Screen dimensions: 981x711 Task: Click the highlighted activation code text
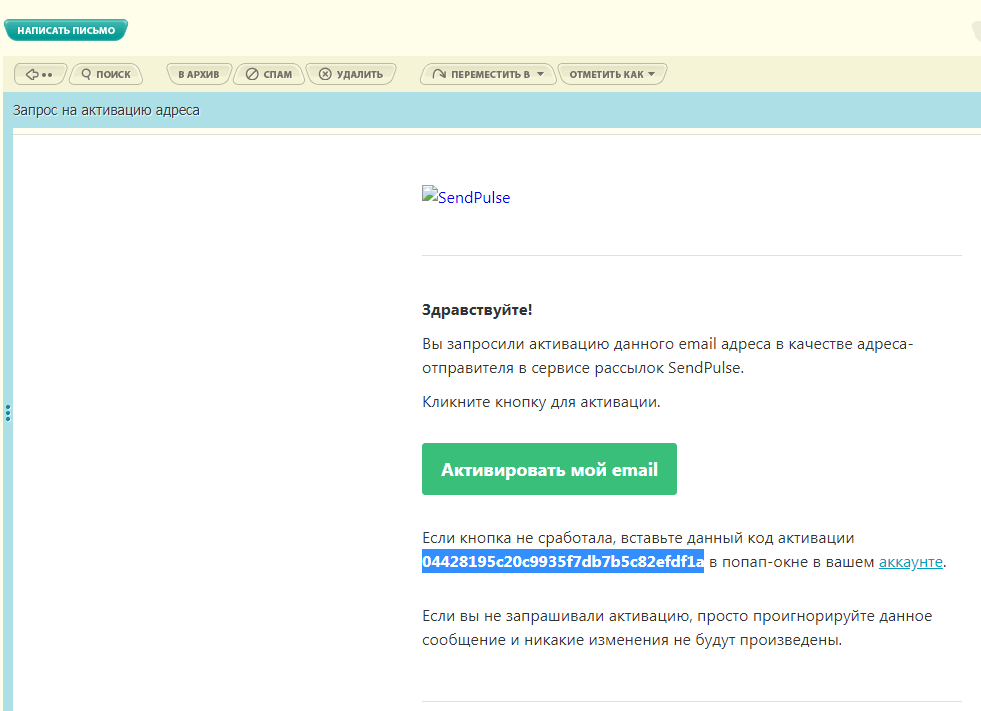[563, 561]
